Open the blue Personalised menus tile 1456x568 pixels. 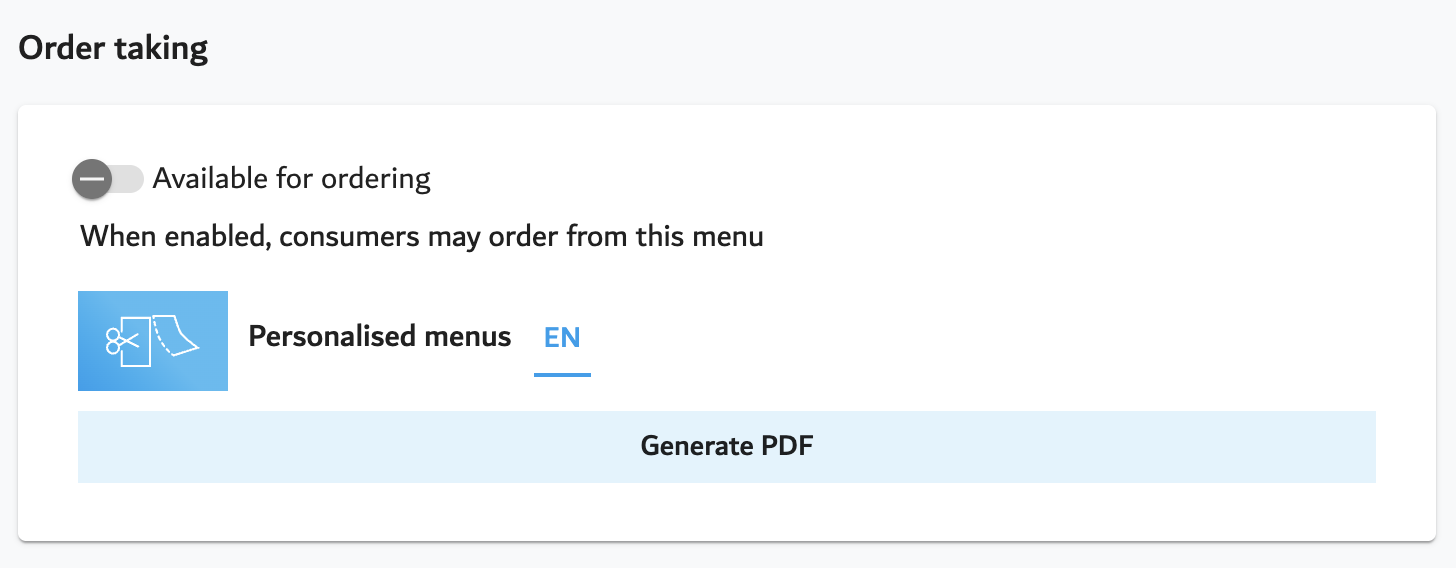click(153, 341)
